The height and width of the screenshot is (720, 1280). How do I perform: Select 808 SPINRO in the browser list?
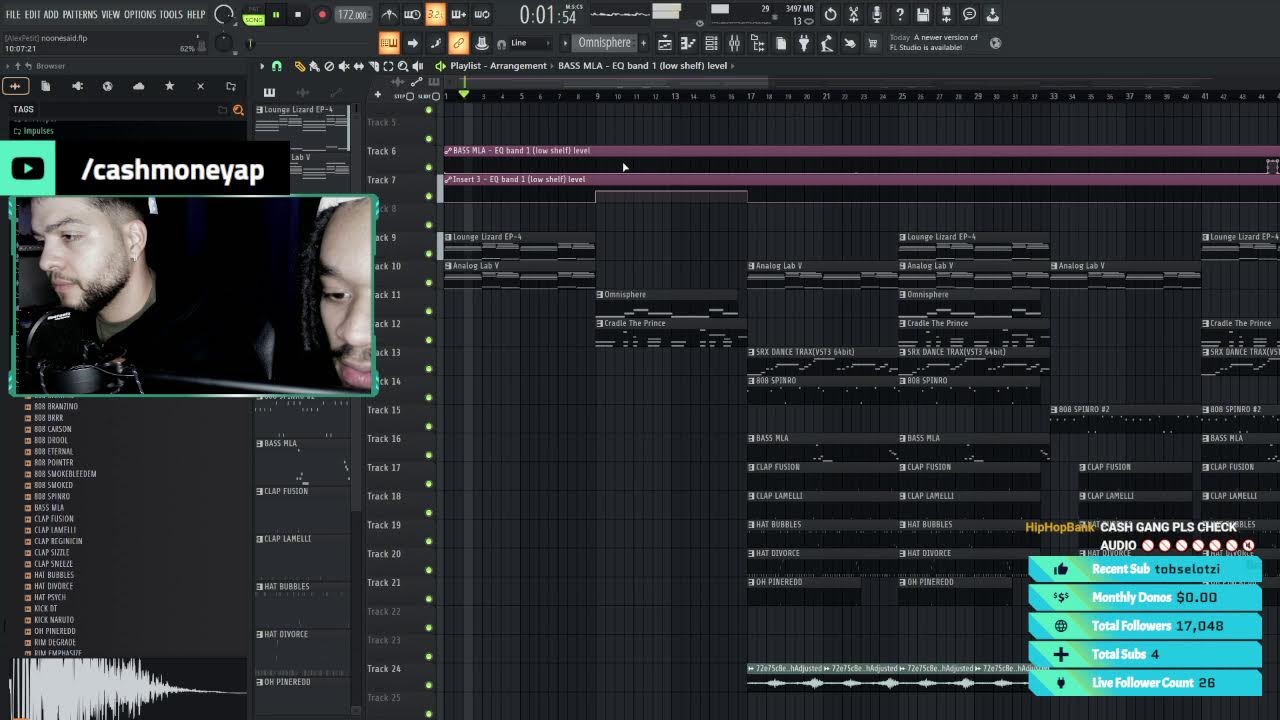52,497
